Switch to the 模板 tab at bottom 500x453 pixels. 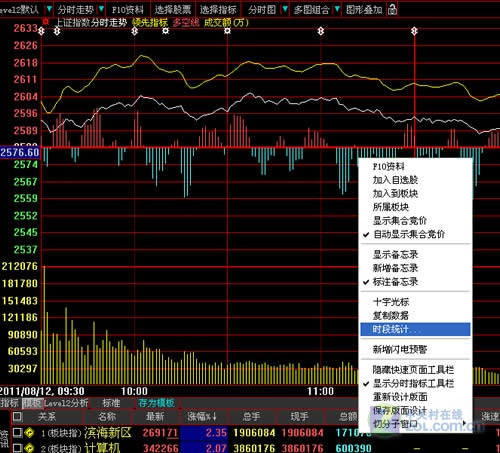pos(32,403)
